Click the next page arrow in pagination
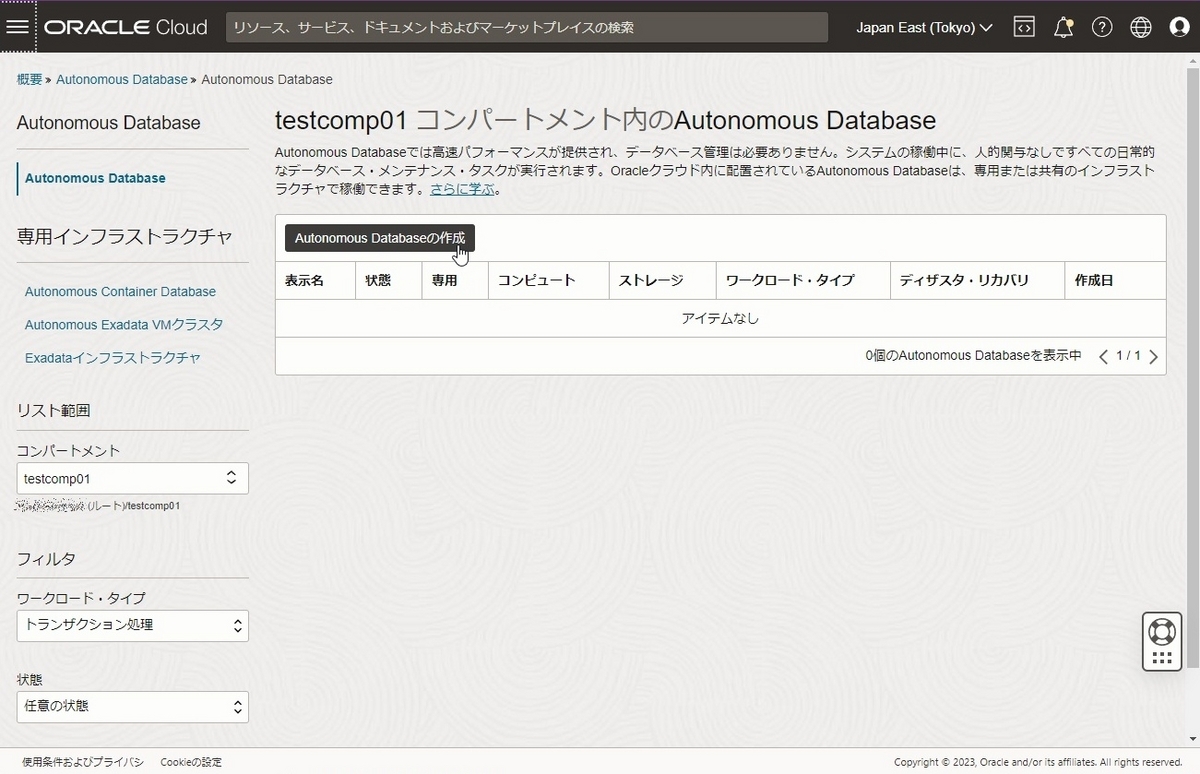The image size is (1200, 774). click(1153, 355)
